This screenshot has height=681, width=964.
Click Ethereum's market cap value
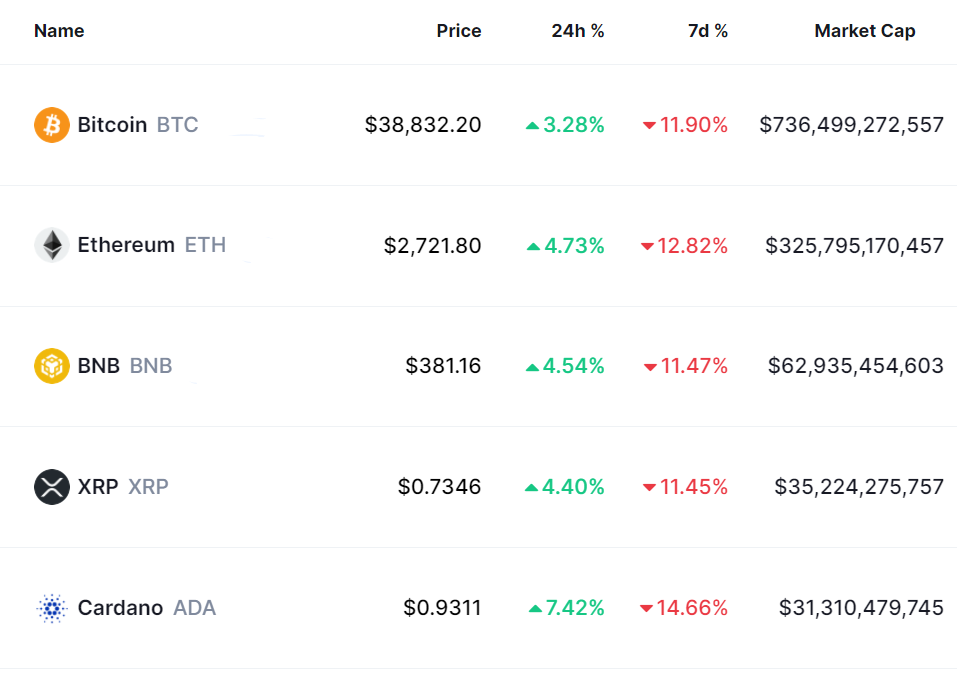tap(855, 245)
